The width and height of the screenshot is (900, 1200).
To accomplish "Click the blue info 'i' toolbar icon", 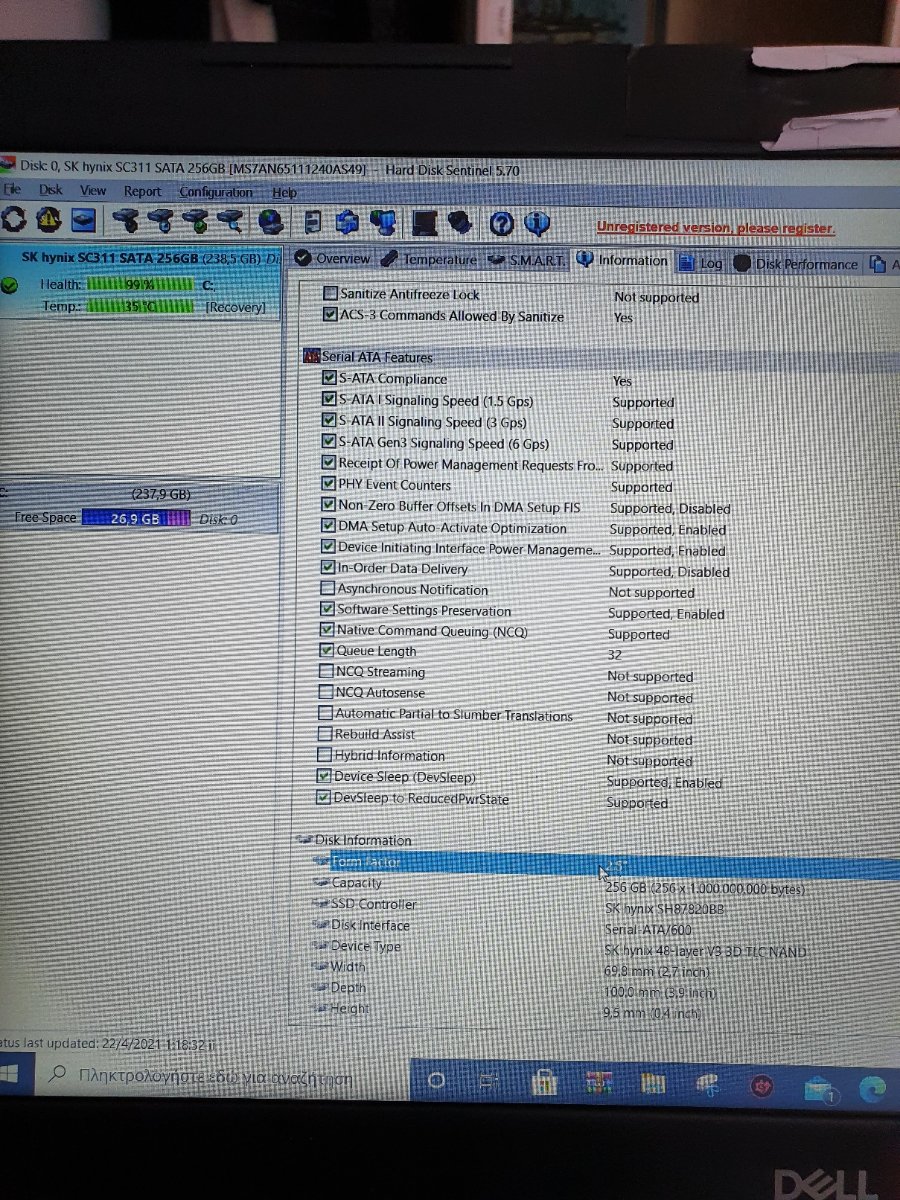I will tap(537, 223).
